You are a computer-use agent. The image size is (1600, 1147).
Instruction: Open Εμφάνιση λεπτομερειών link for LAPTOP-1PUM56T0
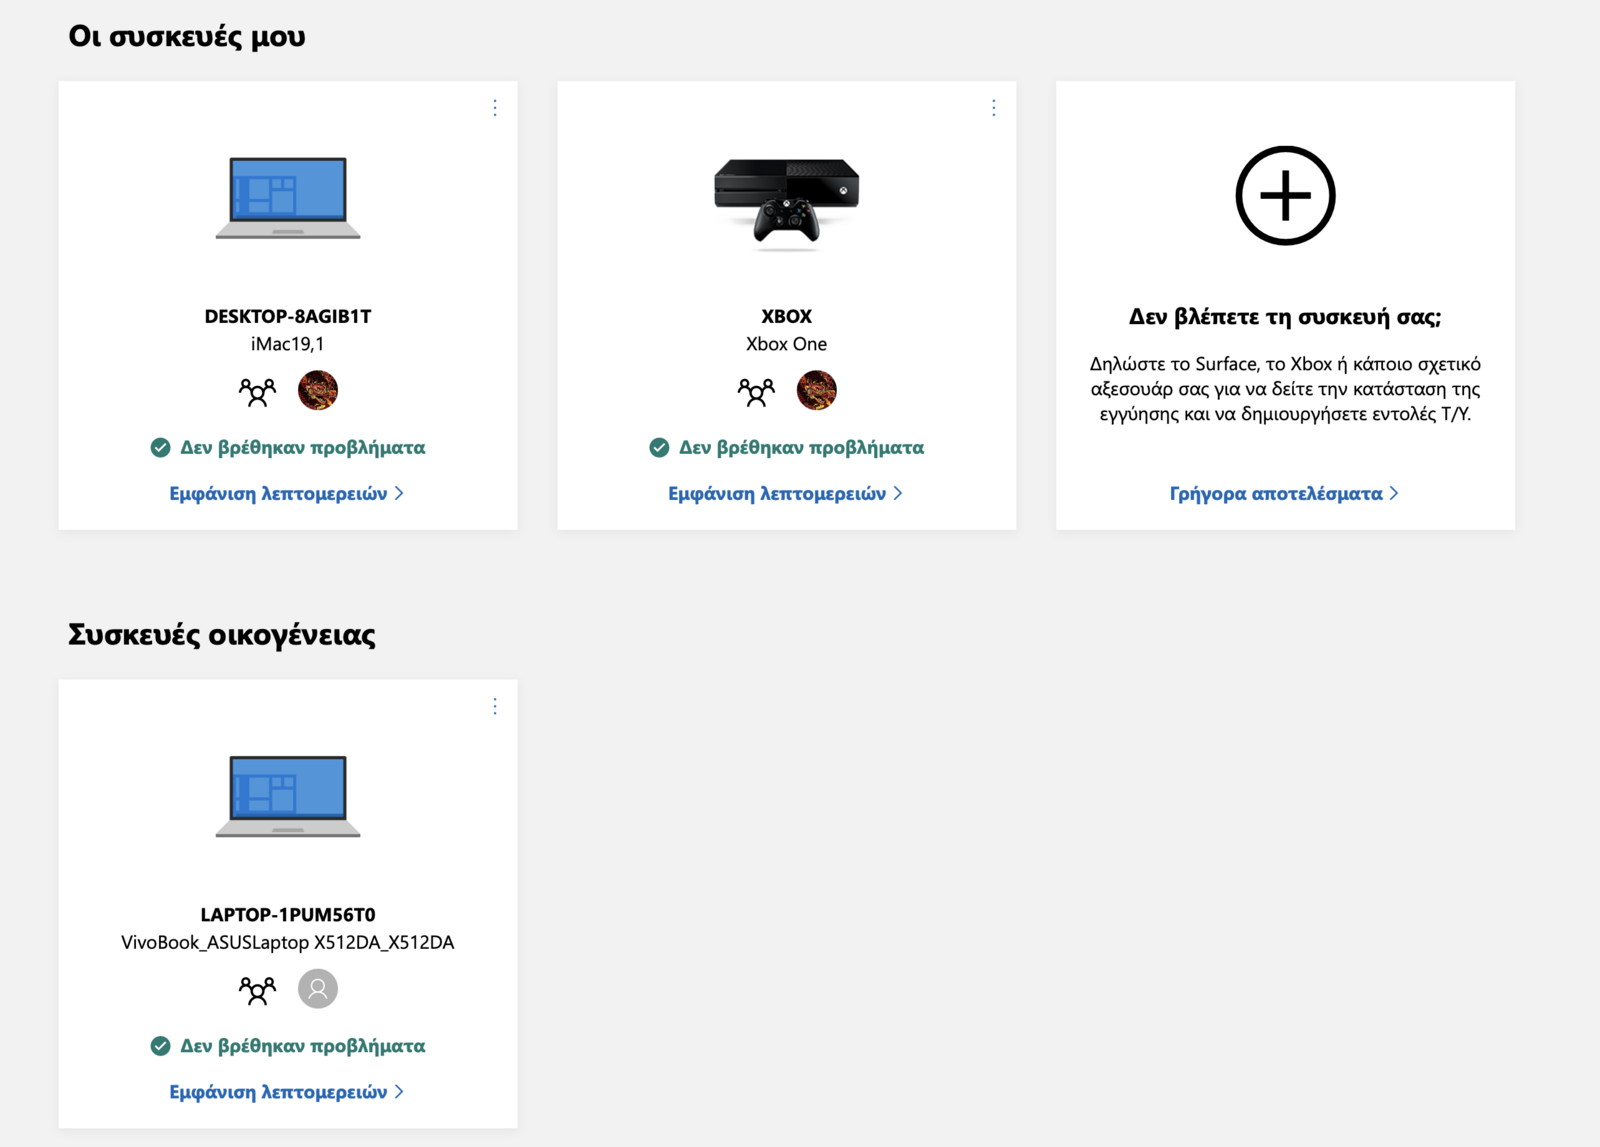[x=287, y=1092]
